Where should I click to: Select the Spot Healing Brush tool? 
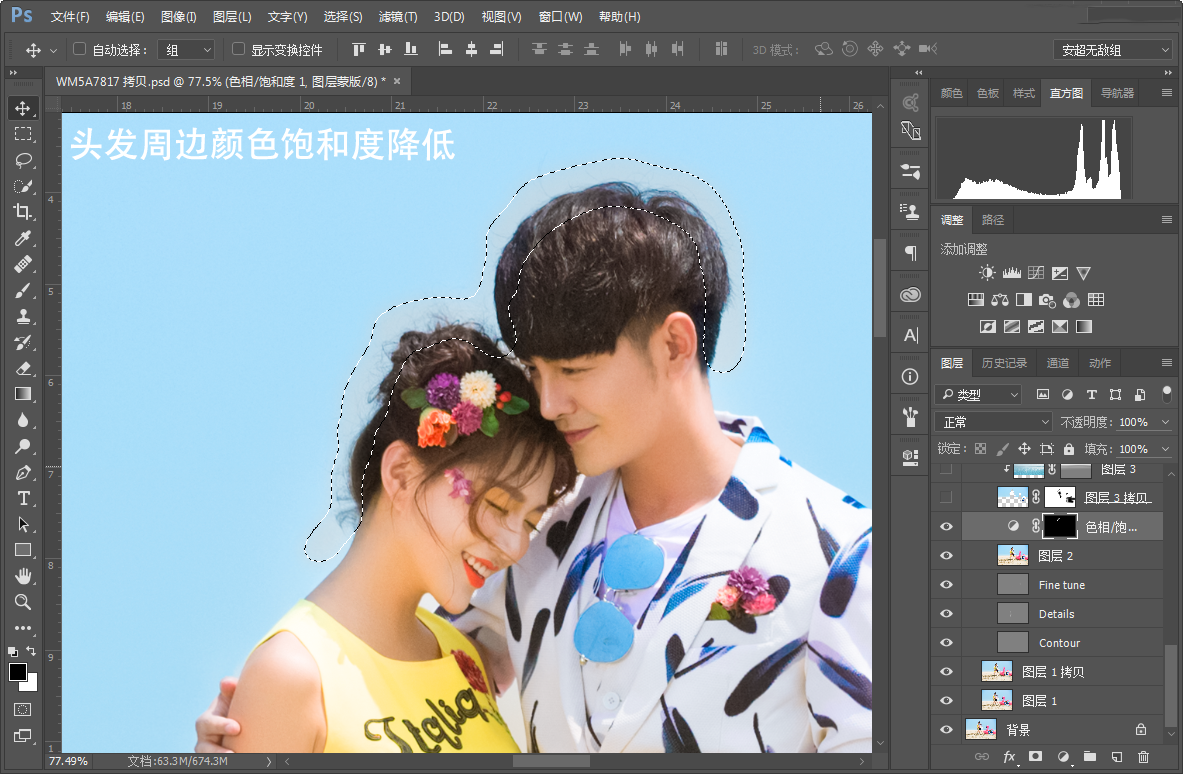coord(23,264)
